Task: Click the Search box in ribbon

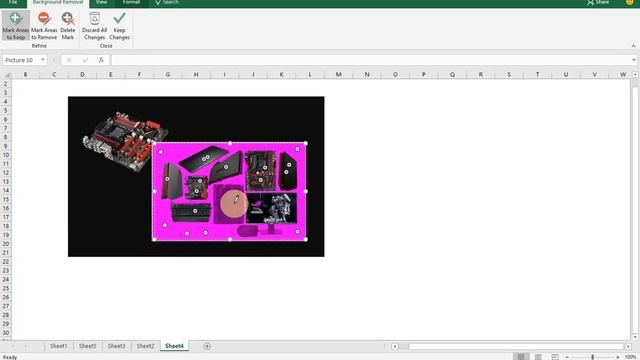Action: [167, 2]
